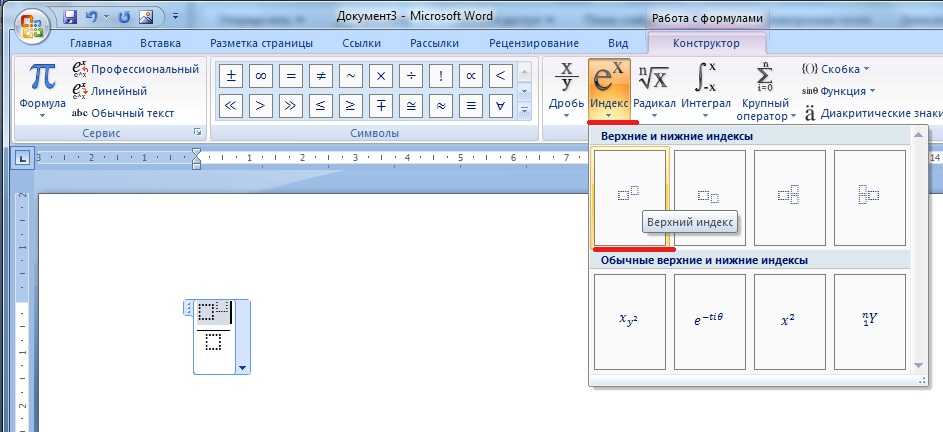Insert the division sign symbol
Viewport: 943px width, 432px height.
click(x=410, y=76)
